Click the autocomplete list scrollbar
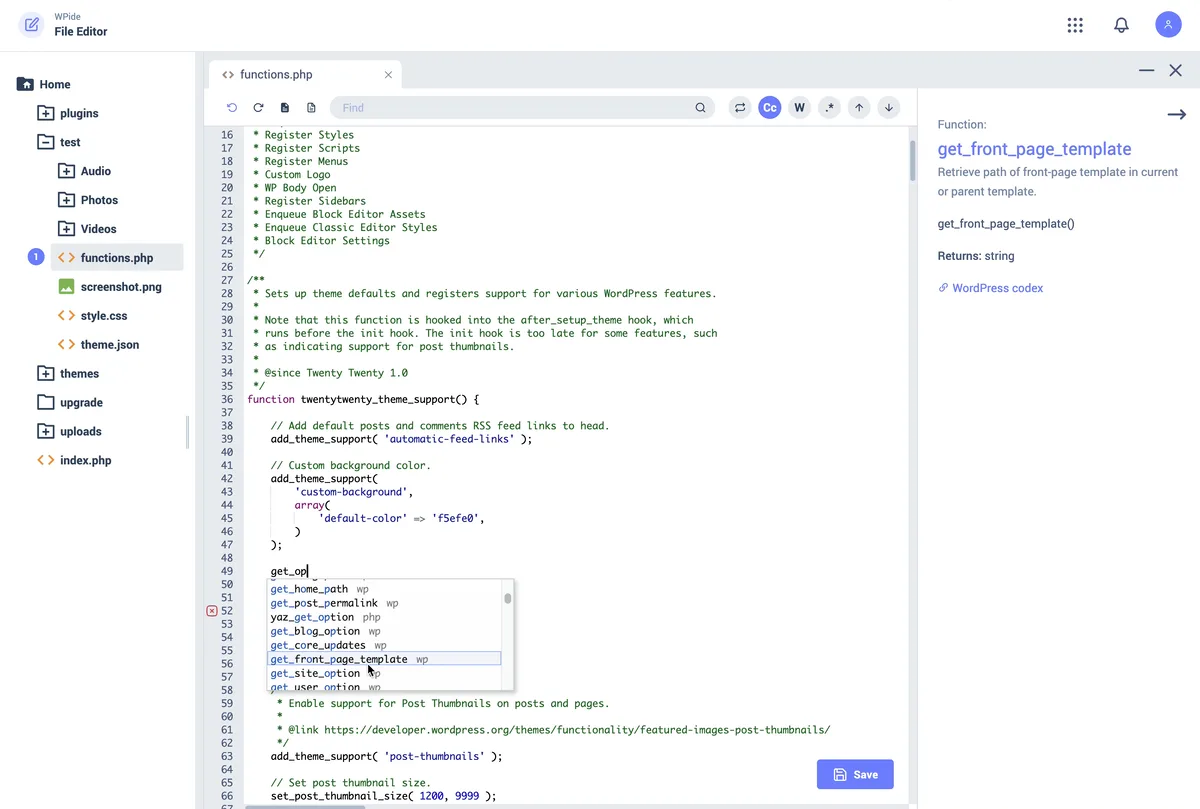The width and height of the screenshot is (1200, 809). 508,598
